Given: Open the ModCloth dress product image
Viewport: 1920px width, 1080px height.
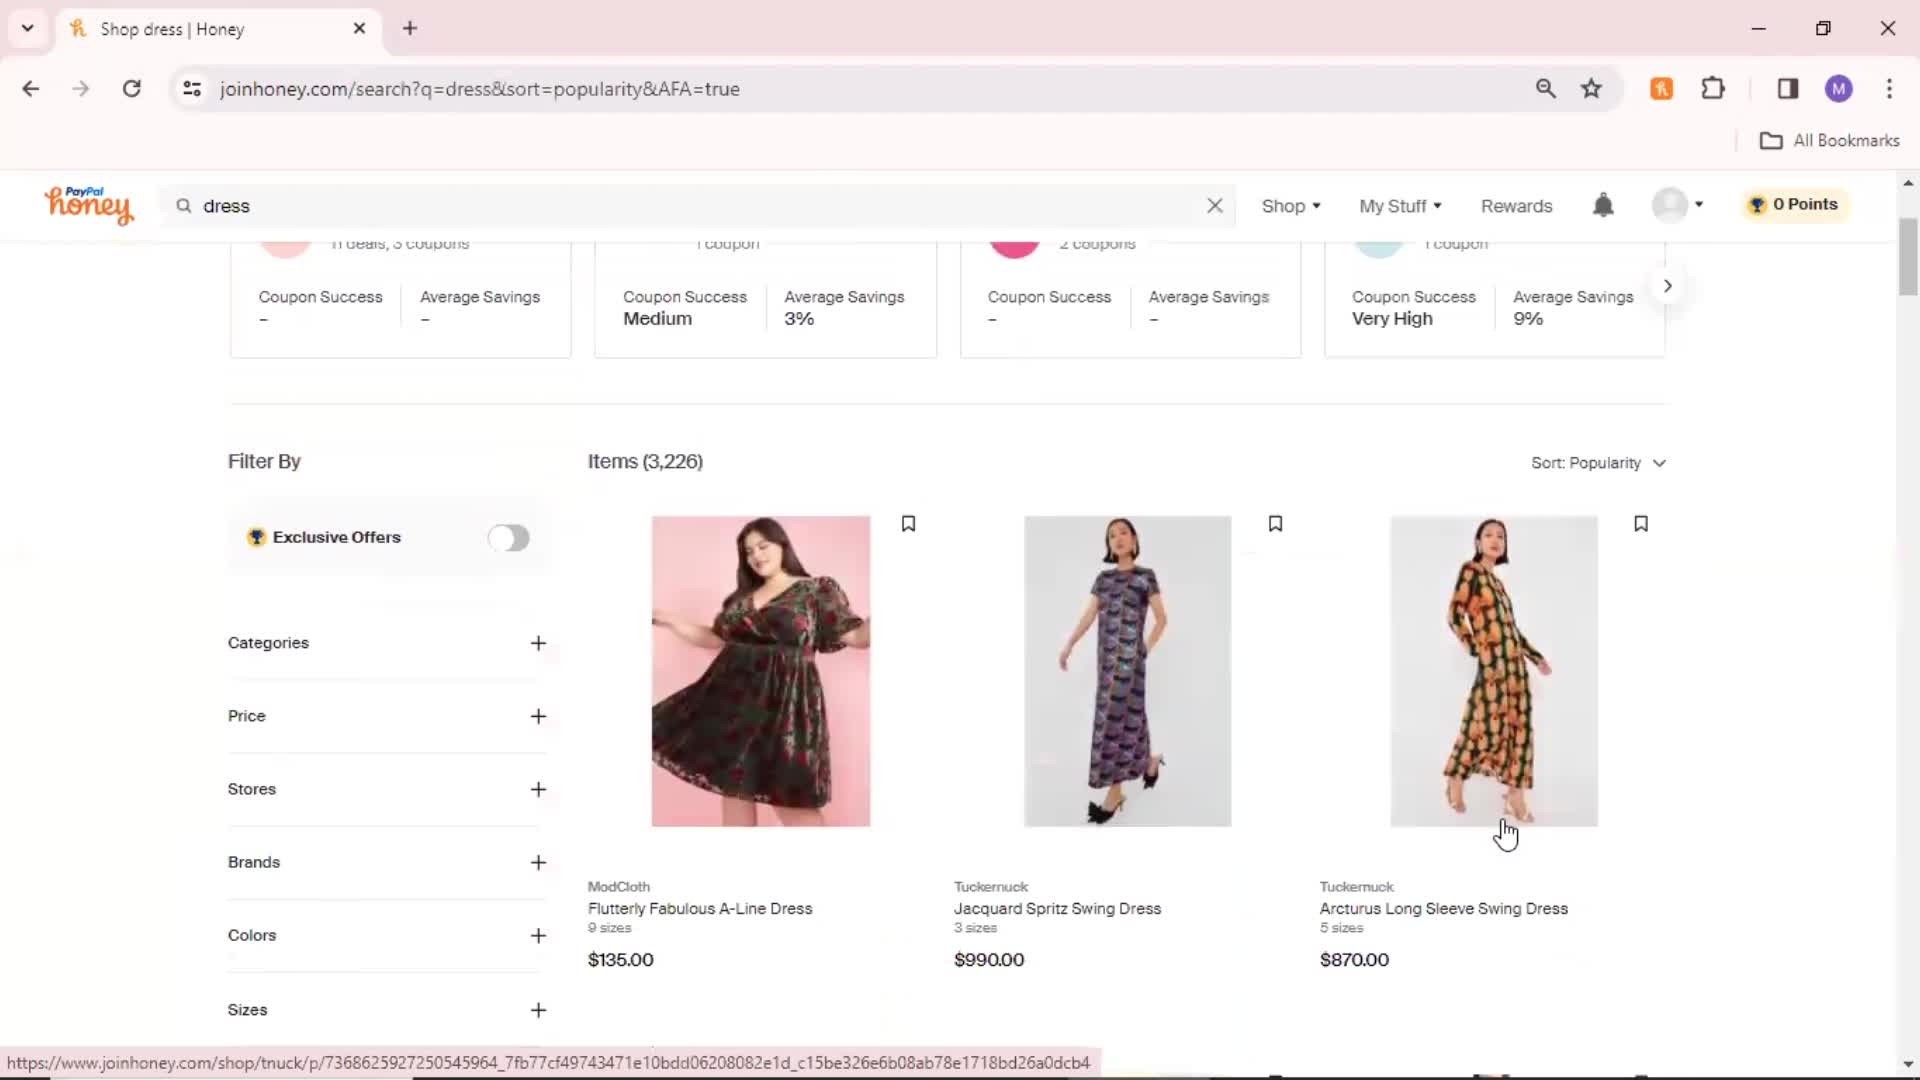Looking at the screenshot, I should tap(761, 671).
